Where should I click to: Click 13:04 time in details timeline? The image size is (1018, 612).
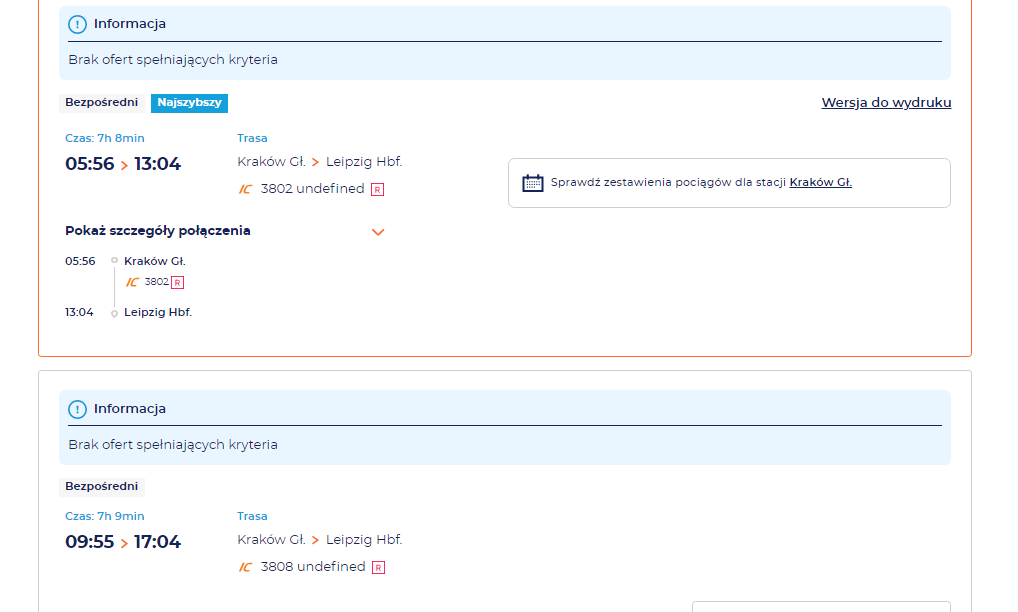(79, 312)
